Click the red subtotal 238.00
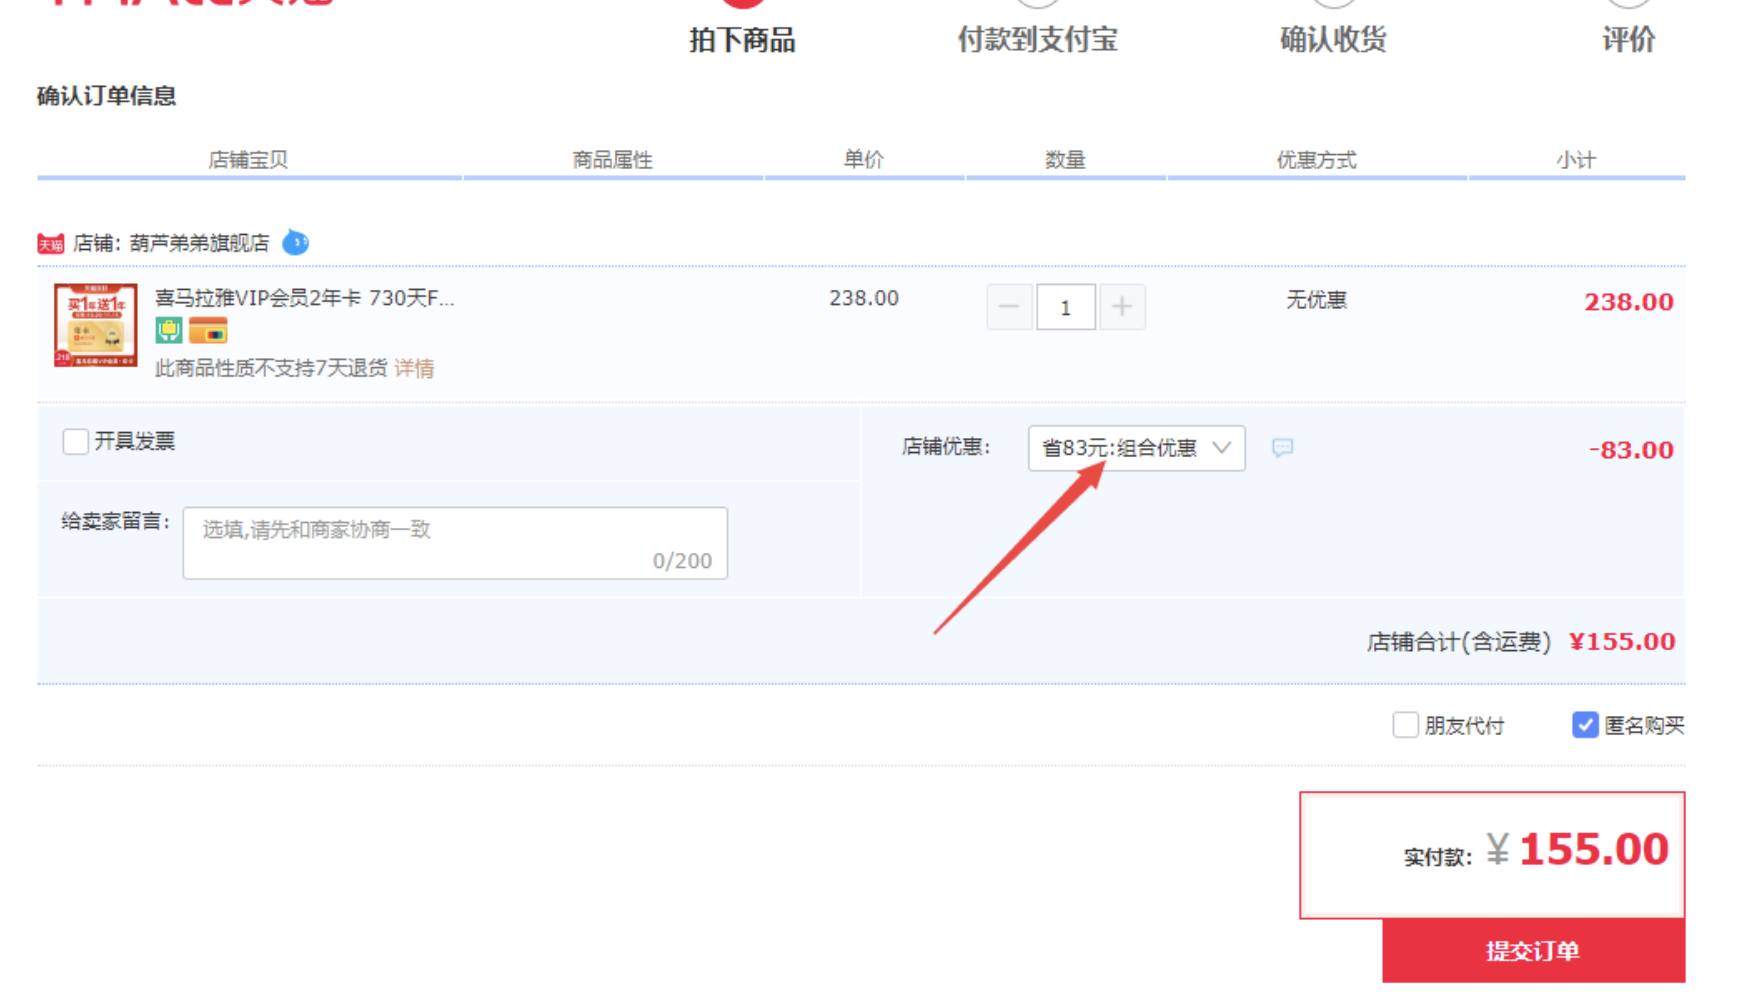Viewport: 1750px width, 1006px height. [1628, 302]
